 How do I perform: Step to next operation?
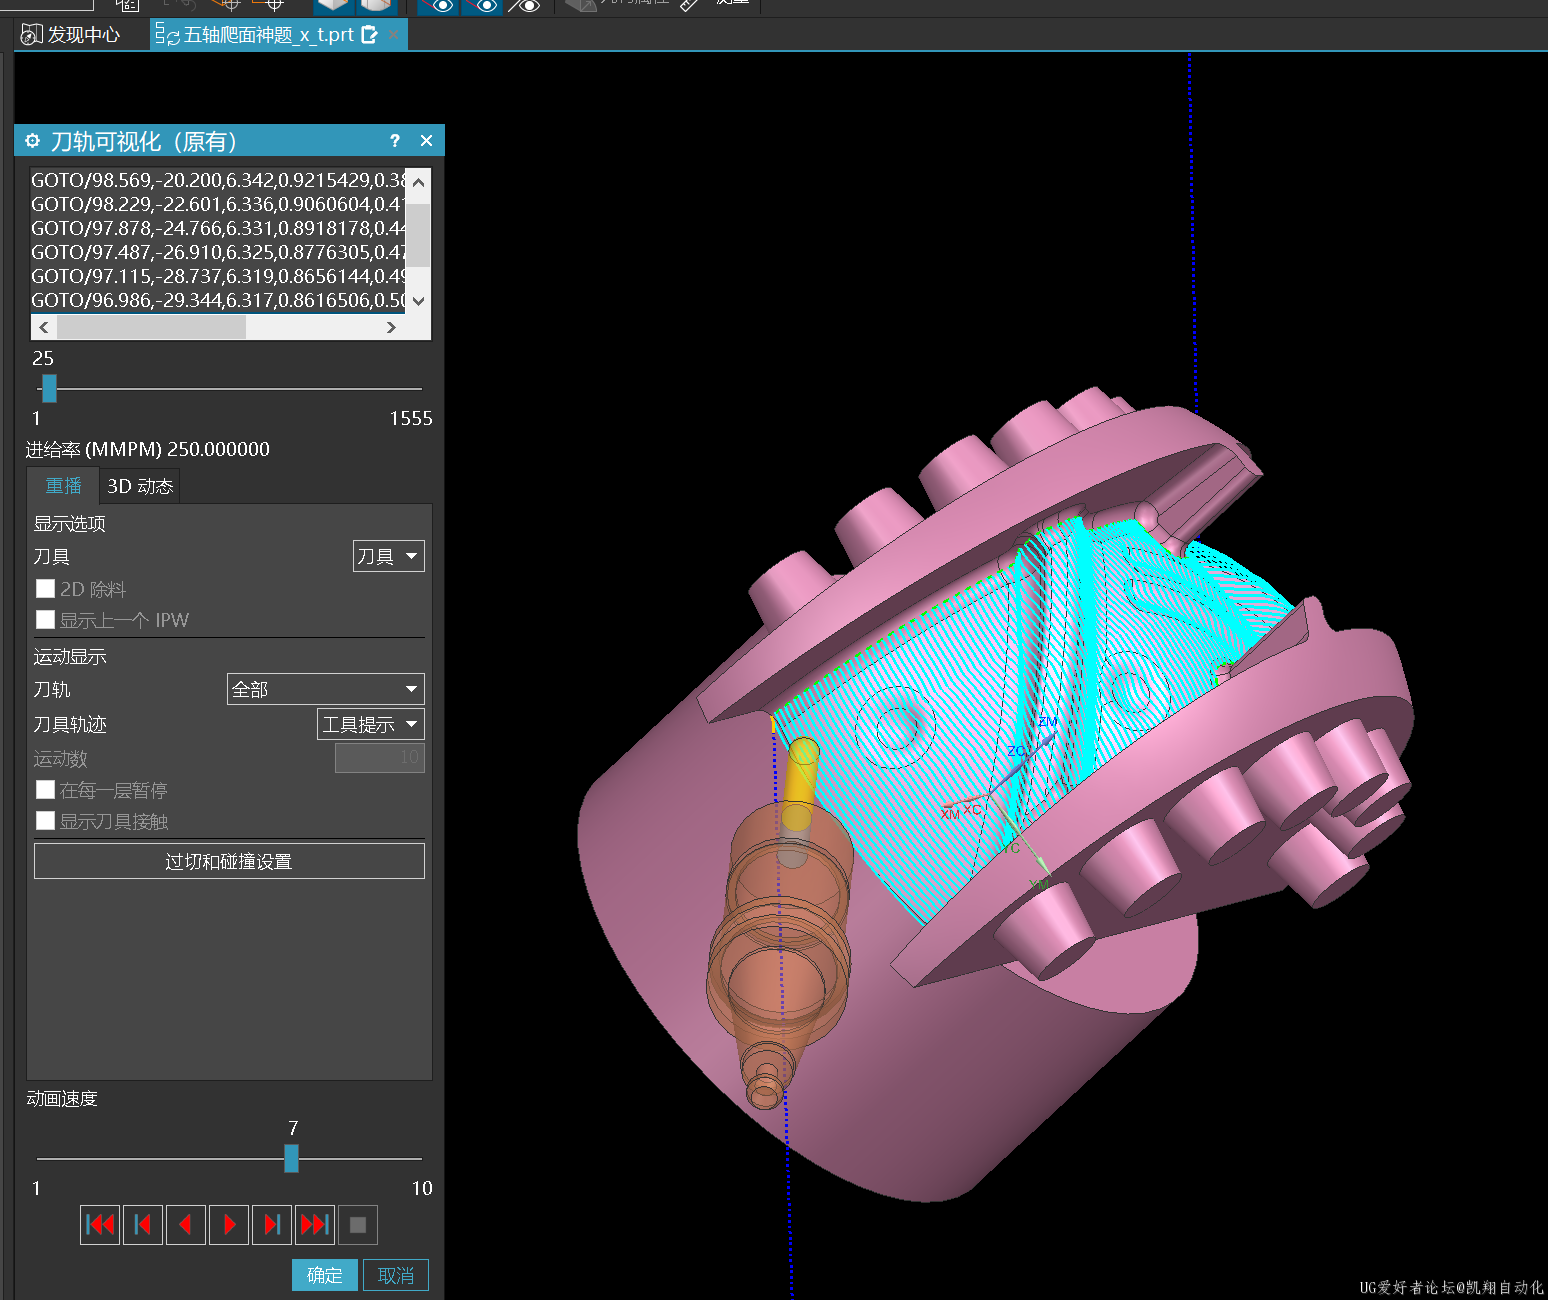tap(272, 1225)
